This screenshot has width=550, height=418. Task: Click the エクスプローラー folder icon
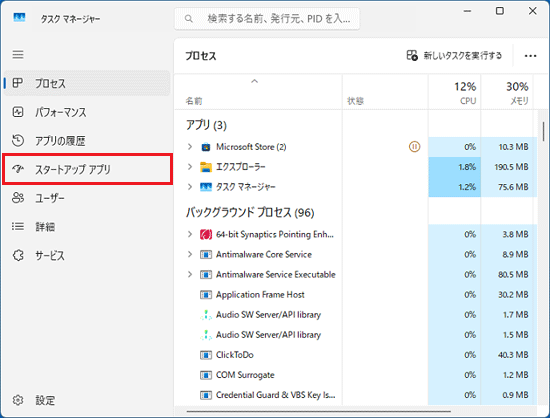(206, 167)
